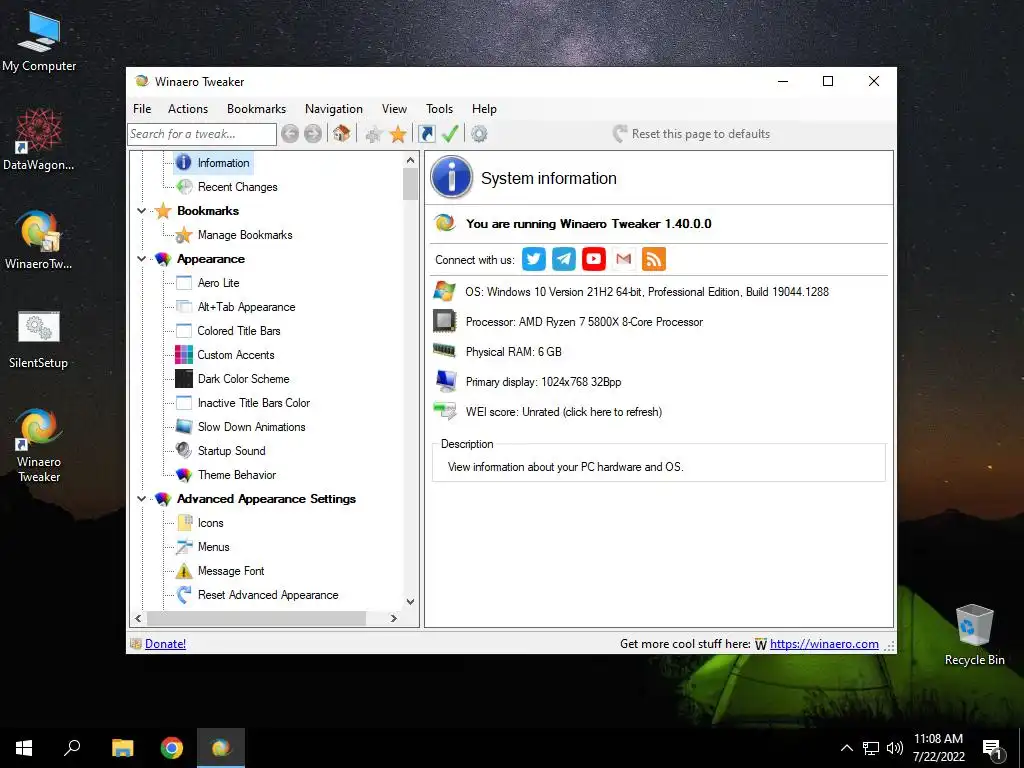
Task: Open the File menu
Action: [142, 109]
